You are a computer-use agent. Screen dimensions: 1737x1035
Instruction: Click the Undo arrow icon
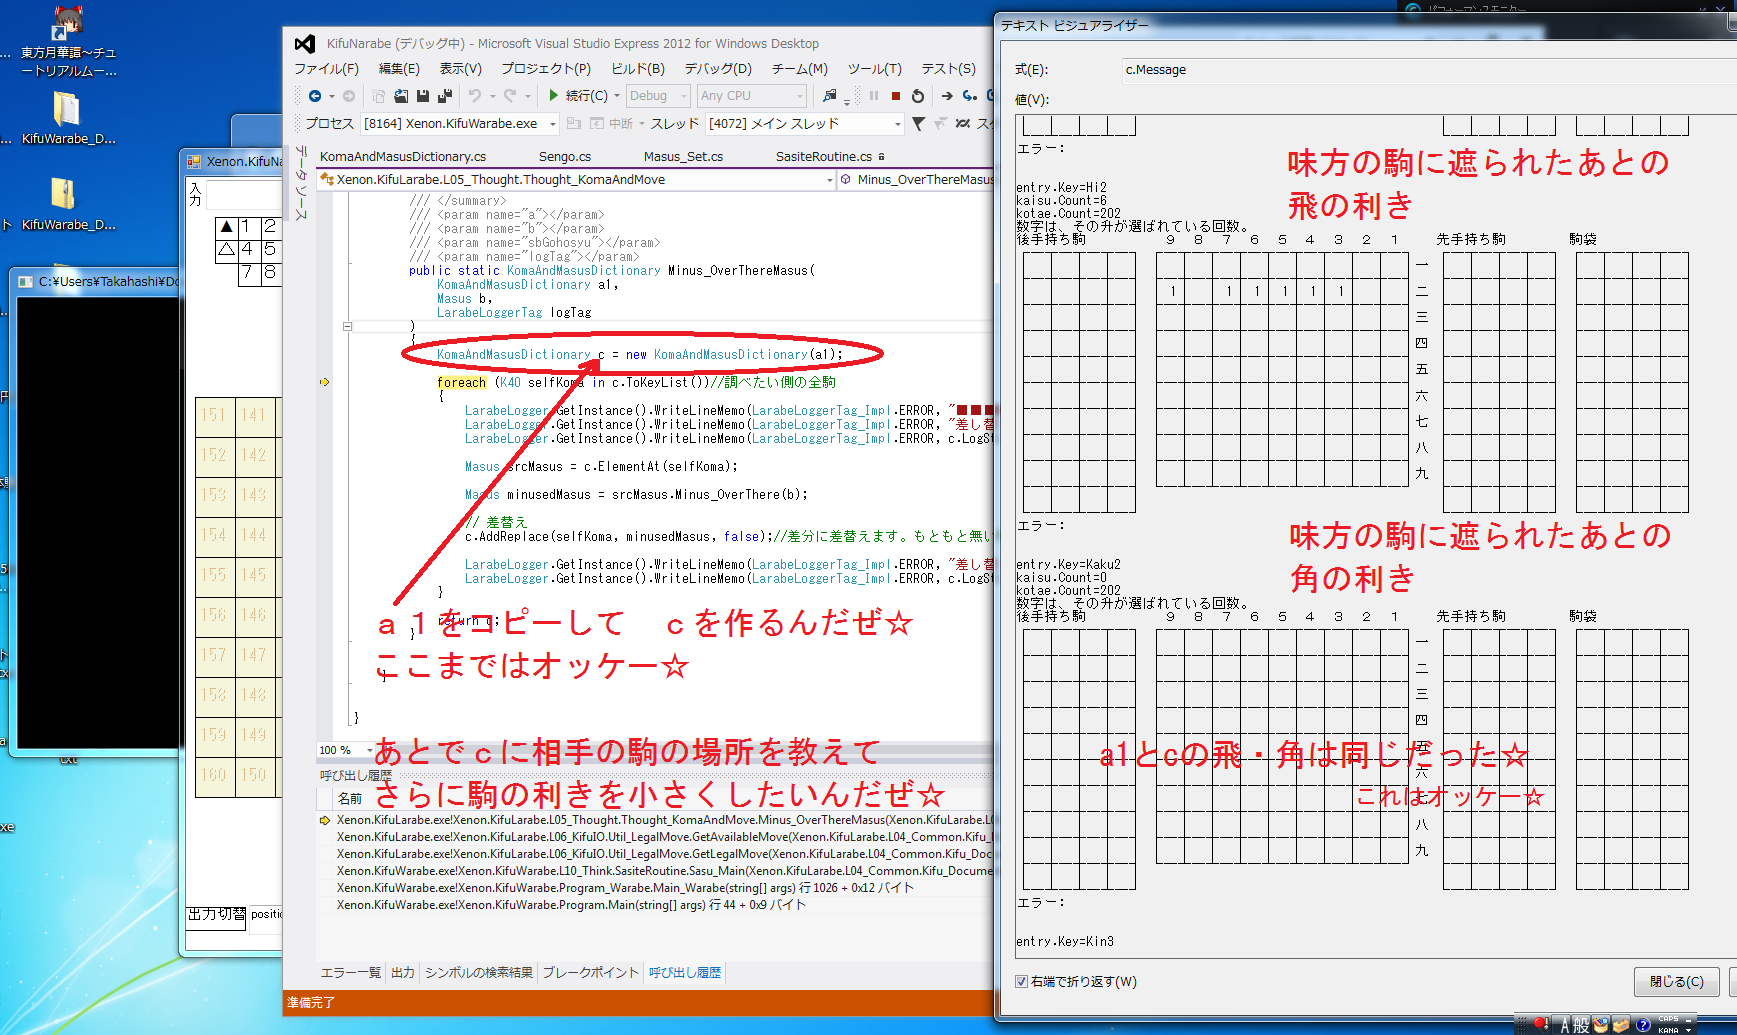coord(474,96)
